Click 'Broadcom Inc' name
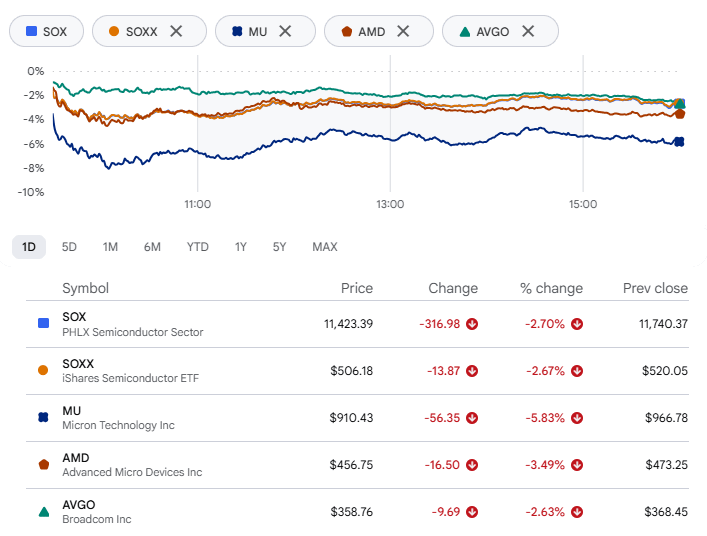This screenshot has height=536, width=707. click(x=96, y=519)
